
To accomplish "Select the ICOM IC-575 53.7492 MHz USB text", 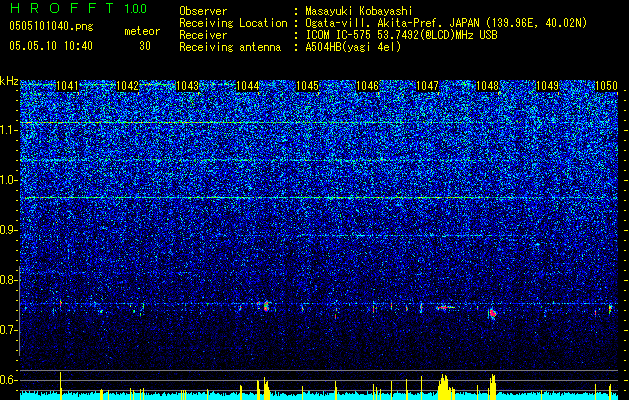I will point(401,35).
